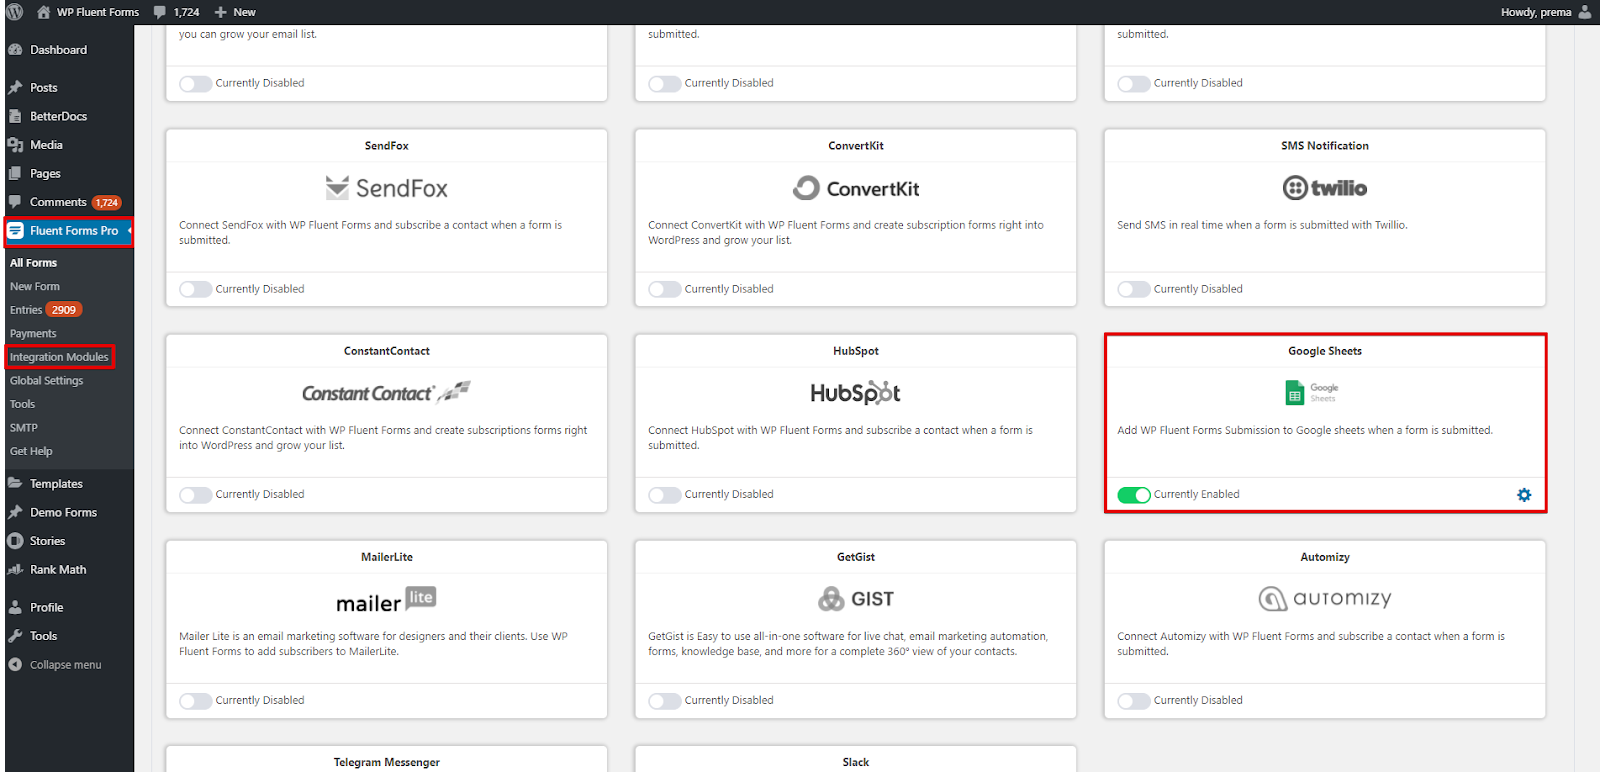Click the SendFox logo
Viewport: 1600px width, 772px height.
point(386,188)
